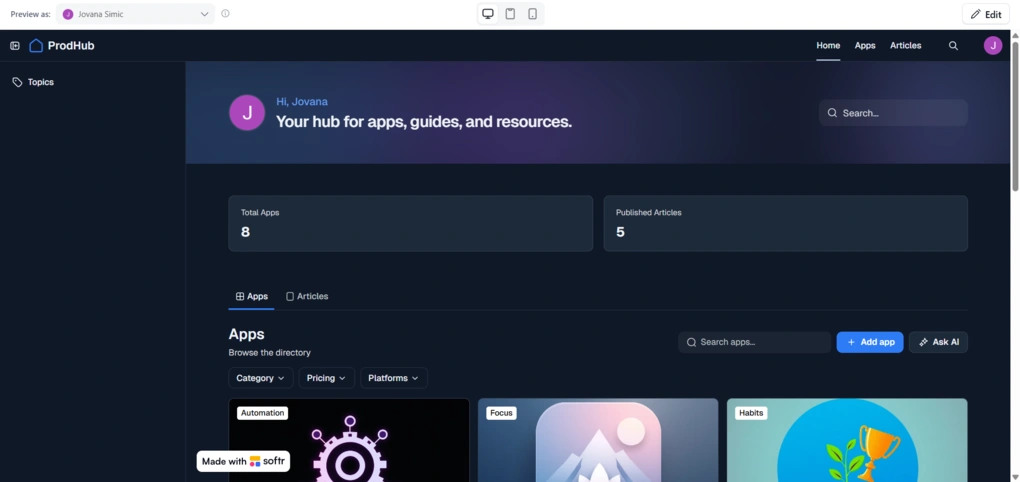This screenshot has width=1020, height=482.
Task: Click the Add app button
Action: tap(870, 342)
